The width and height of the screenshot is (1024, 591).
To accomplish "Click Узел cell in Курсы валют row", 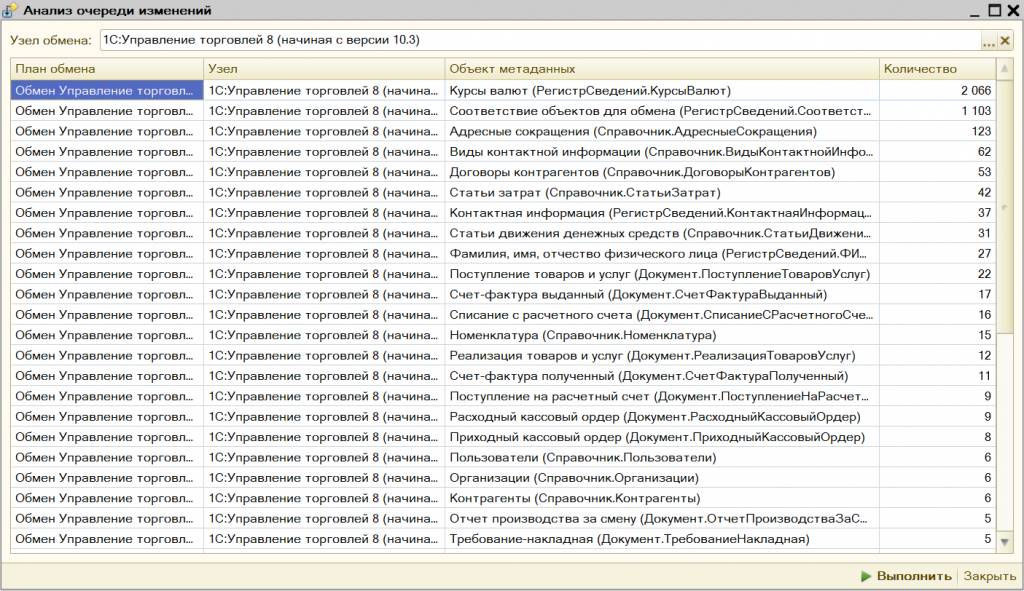I will [324, 91].
